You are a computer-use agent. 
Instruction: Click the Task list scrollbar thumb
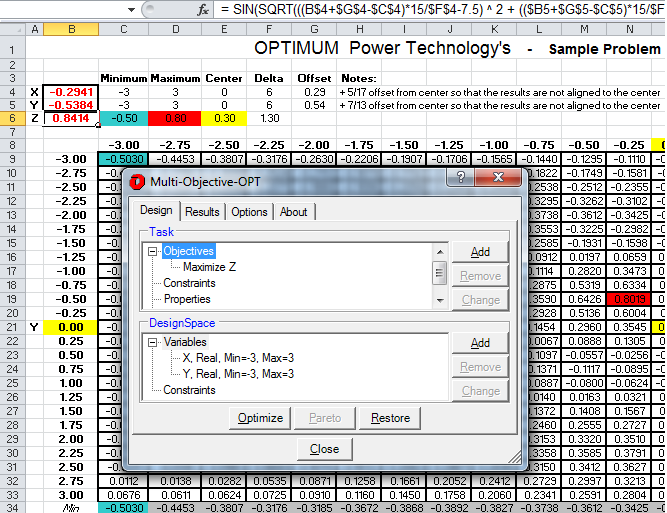click(x=440, y=273)
